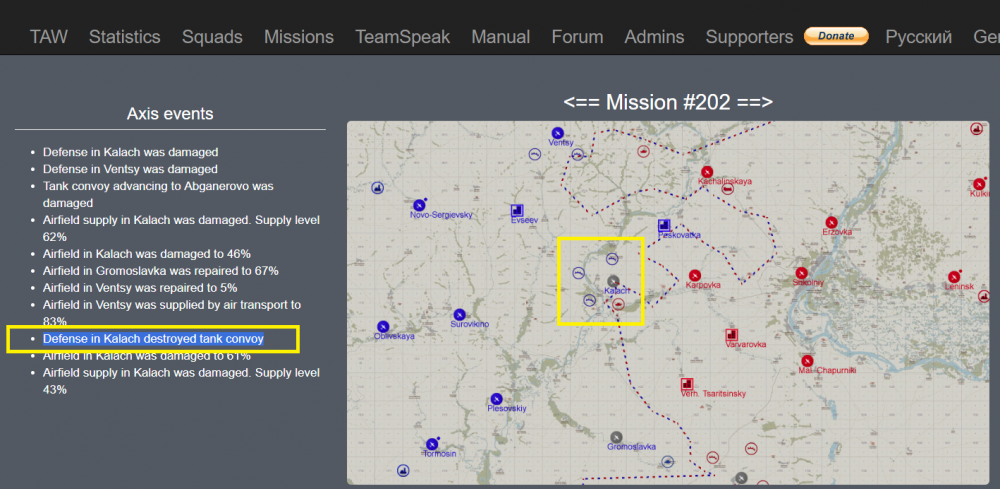Screen dimensions: 1000x489
Task: Open the Missions page
Action: point(299,37)
